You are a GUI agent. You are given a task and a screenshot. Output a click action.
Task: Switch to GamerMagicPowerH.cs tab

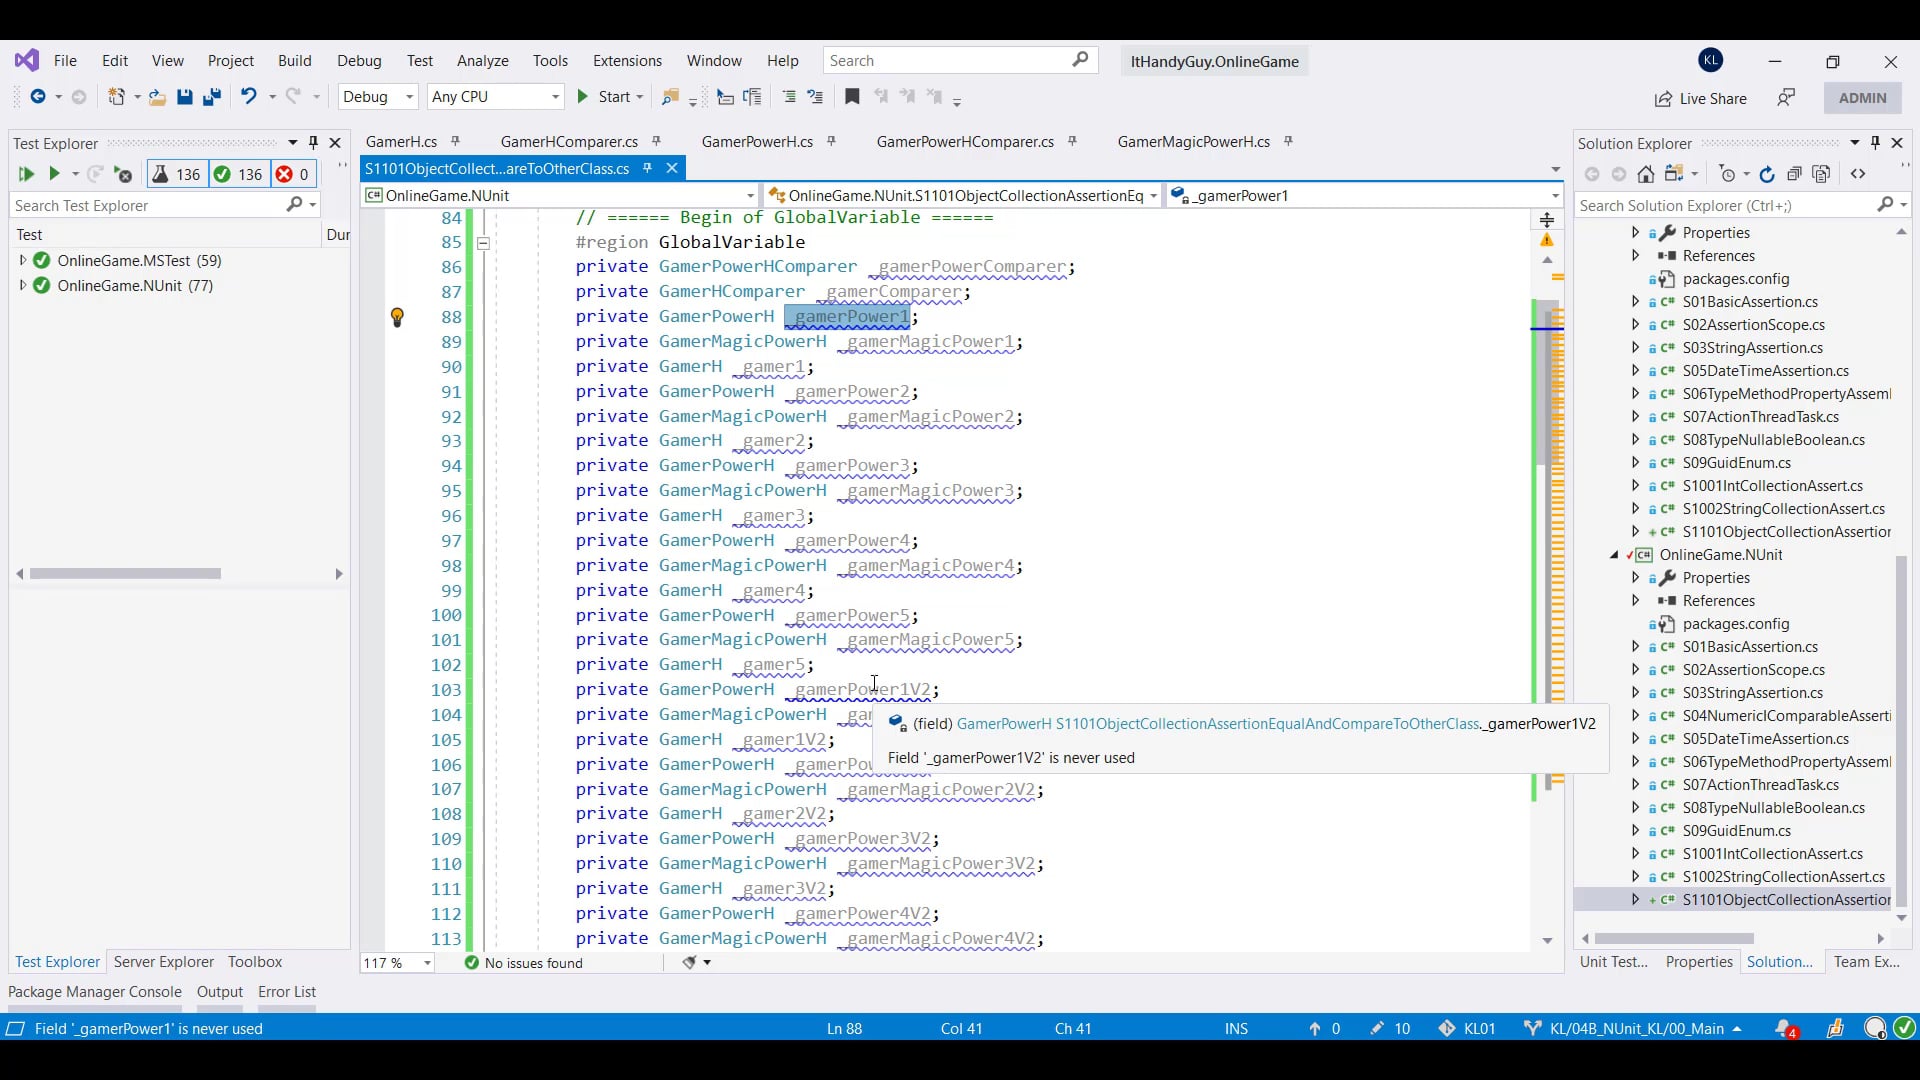click(1193, 142)
